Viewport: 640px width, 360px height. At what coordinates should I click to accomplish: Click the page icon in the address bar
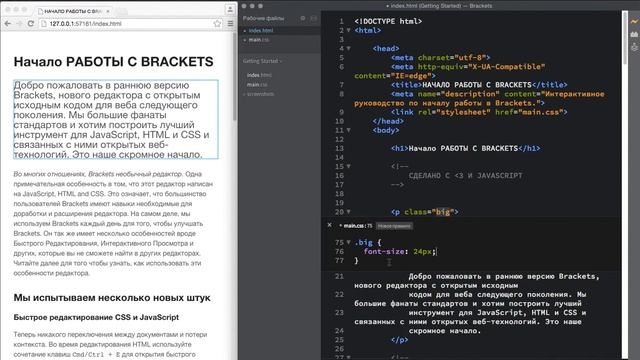44,24
